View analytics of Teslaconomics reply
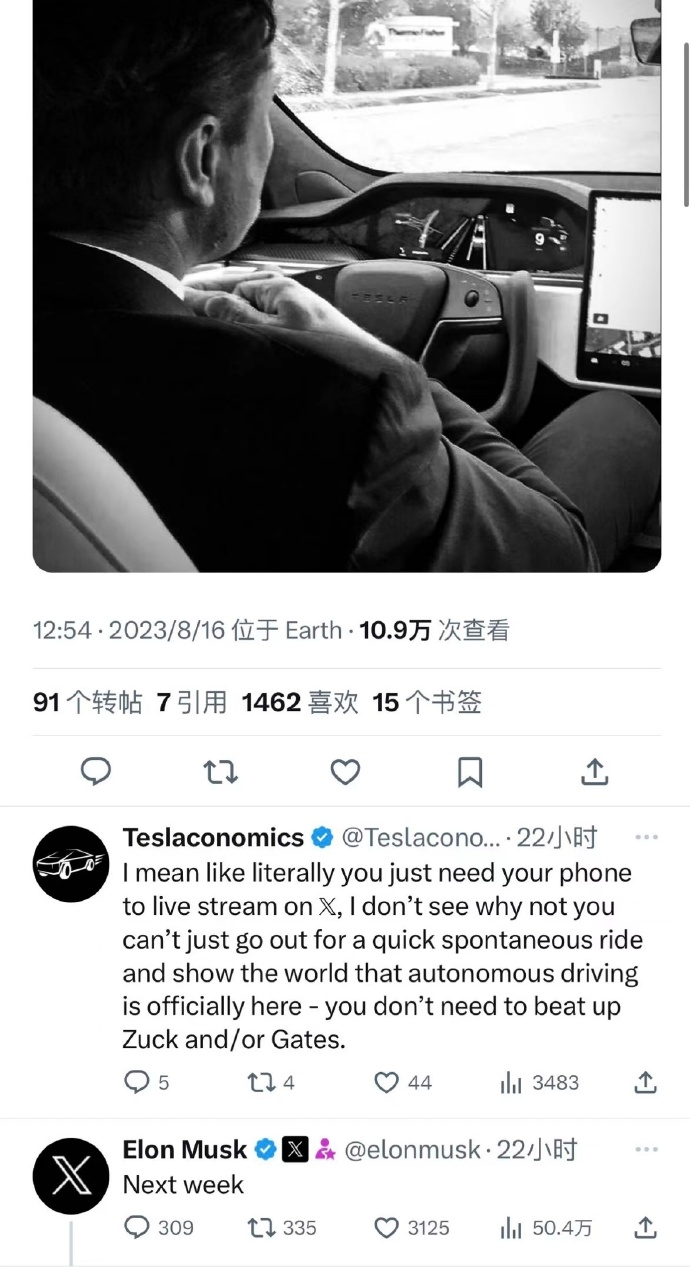The width and height of the screenshot is (690, 1267). pos(539,1082)
